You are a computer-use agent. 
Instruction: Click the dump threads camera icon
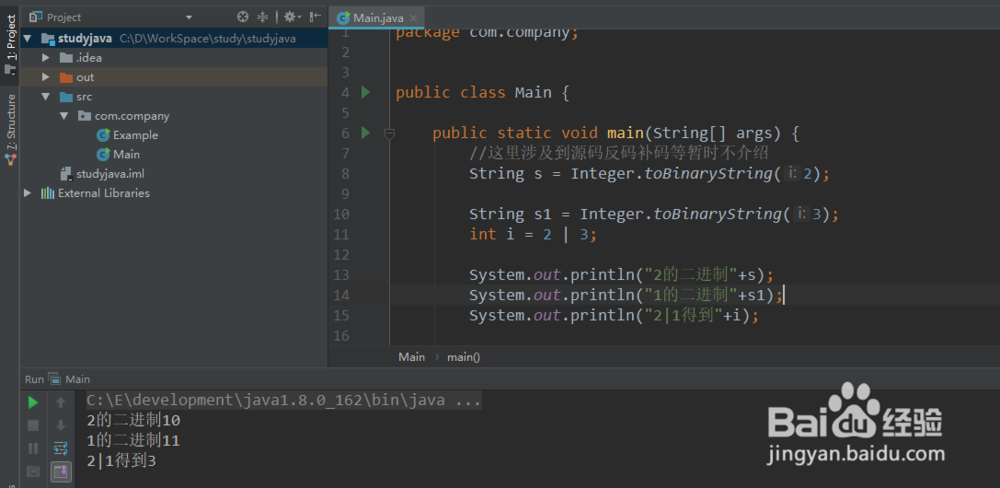(x=33, y=471)
